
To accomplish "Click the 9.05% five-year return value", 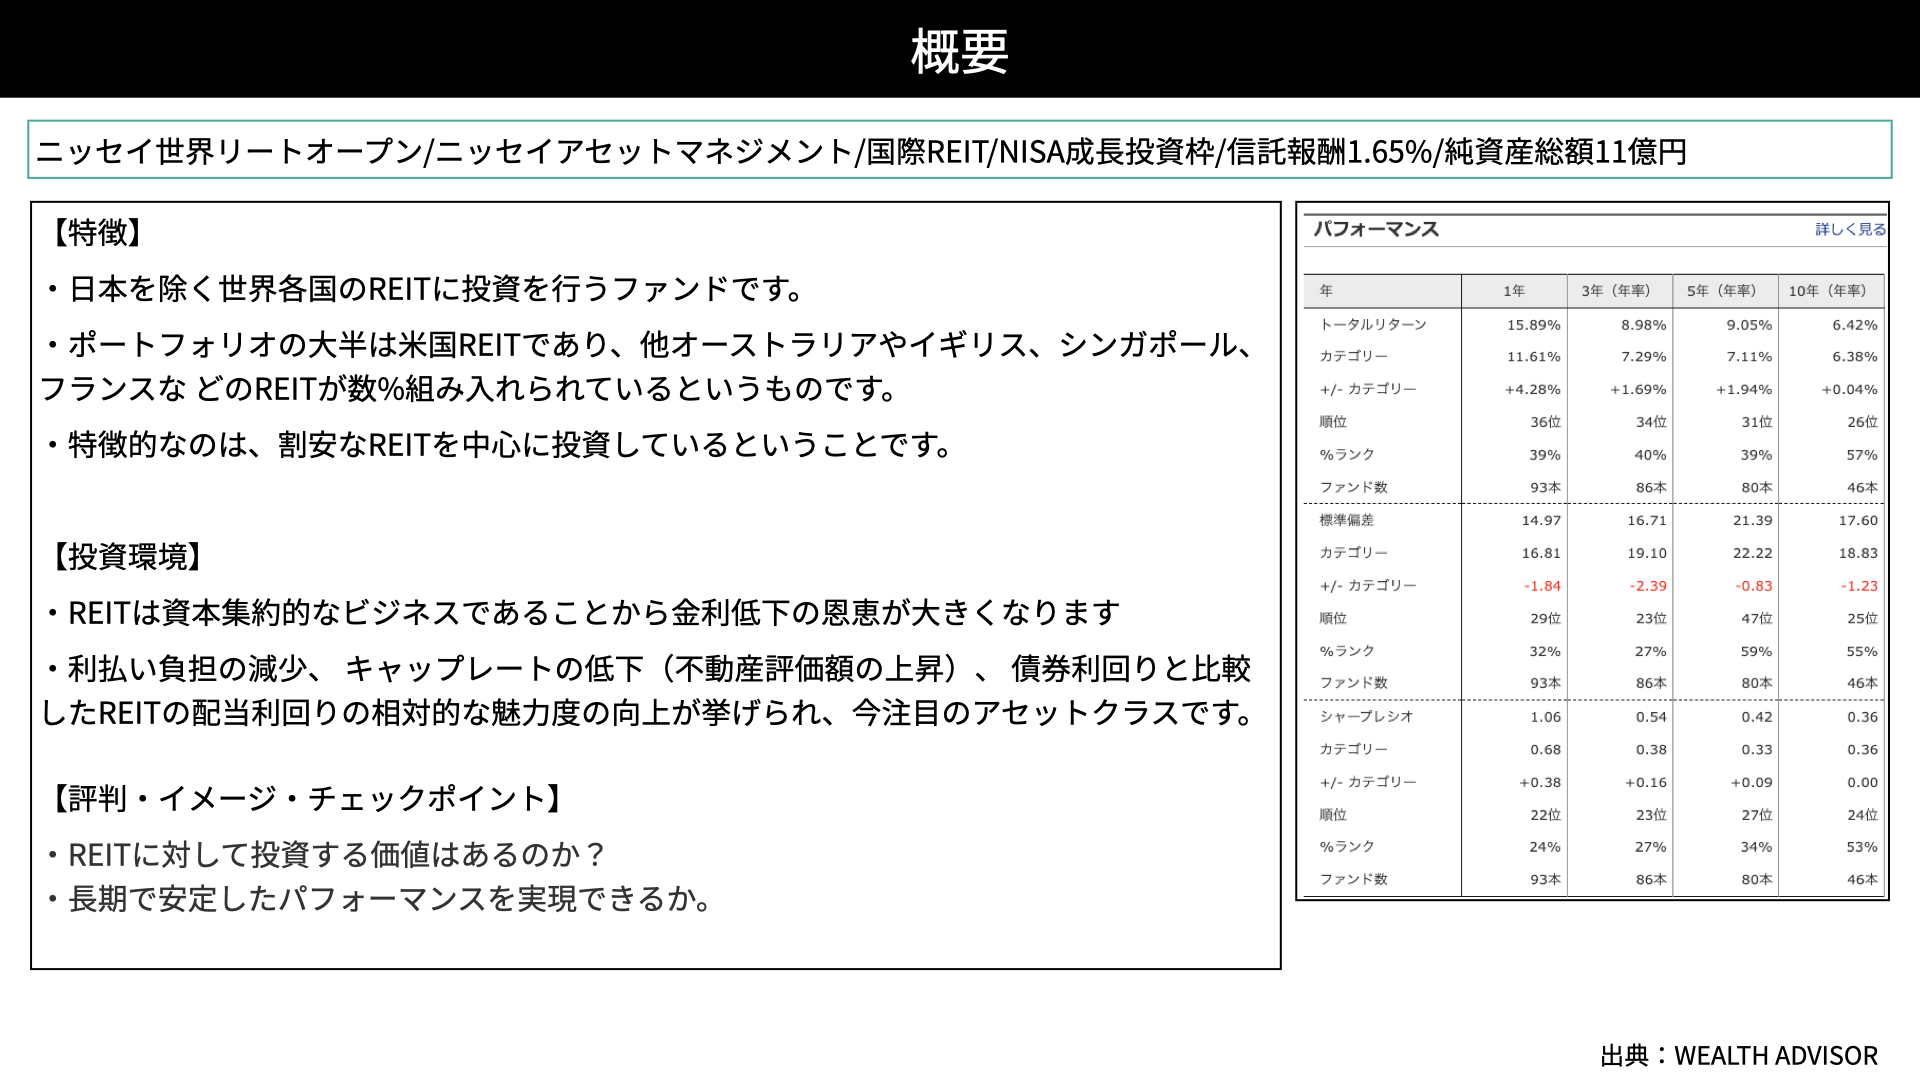I will 1749,325.
